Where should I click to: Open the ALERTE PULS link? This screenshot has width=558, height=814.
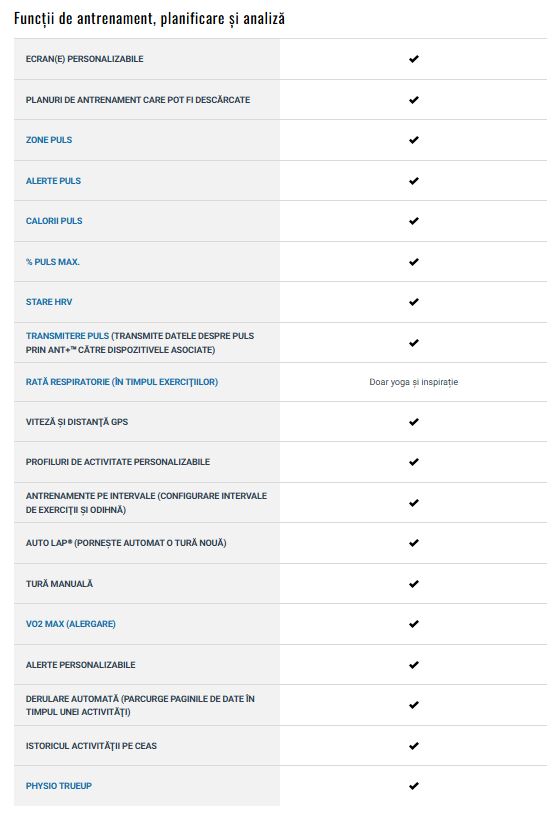(x=53, y=181)
